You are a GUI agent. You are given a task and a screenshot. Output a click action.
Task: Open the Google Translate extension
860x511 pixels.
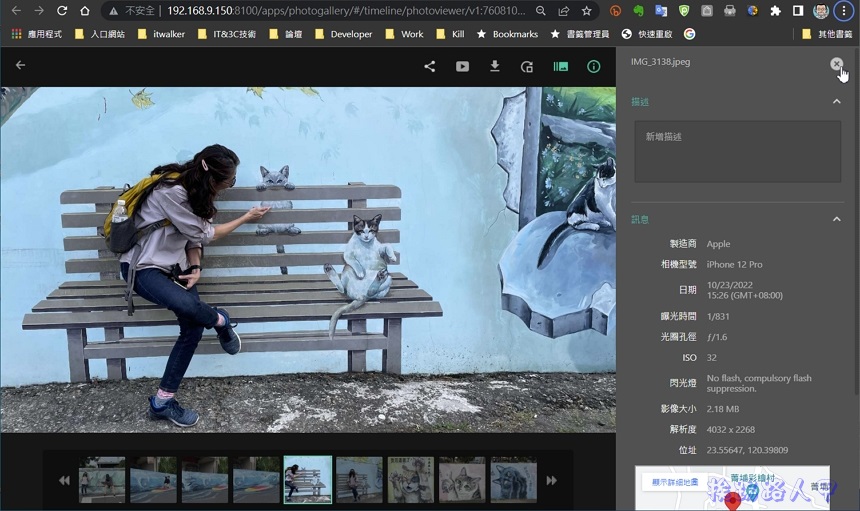point(661,10)
